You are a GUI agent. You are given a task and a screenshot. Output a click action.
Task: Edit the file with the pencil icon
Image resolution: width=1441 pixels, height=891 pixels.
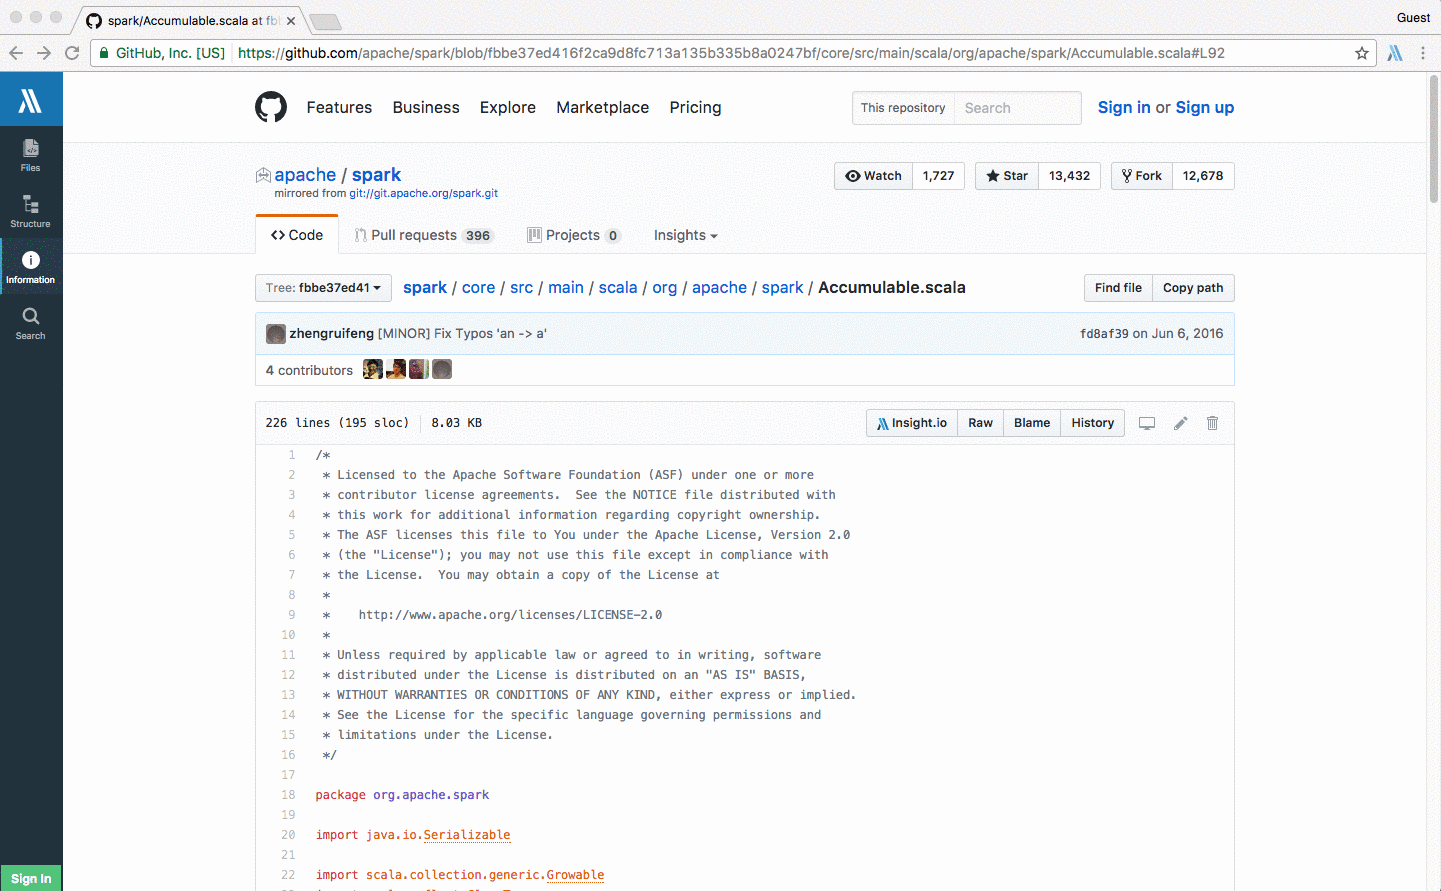tap(1180, 423)
